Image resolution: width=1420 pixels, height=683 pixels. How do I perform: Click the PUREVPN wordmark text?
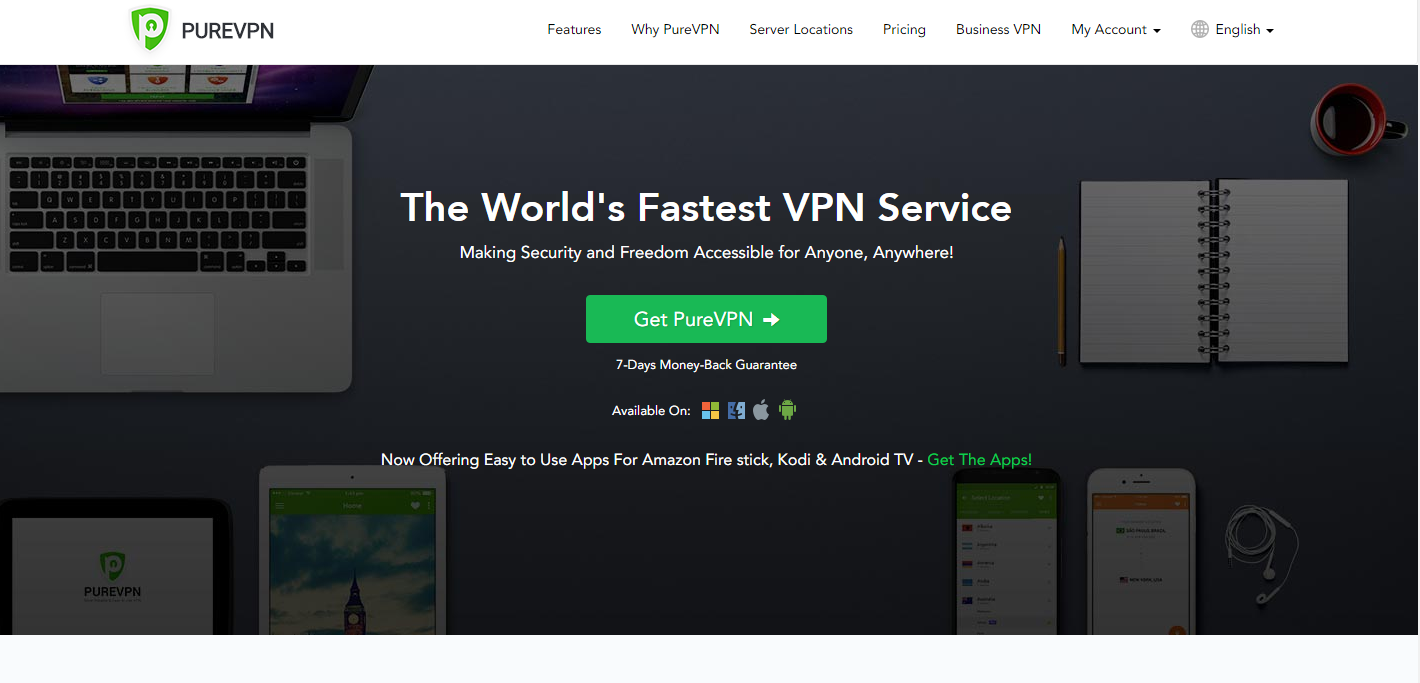click(x=227, y=31)
